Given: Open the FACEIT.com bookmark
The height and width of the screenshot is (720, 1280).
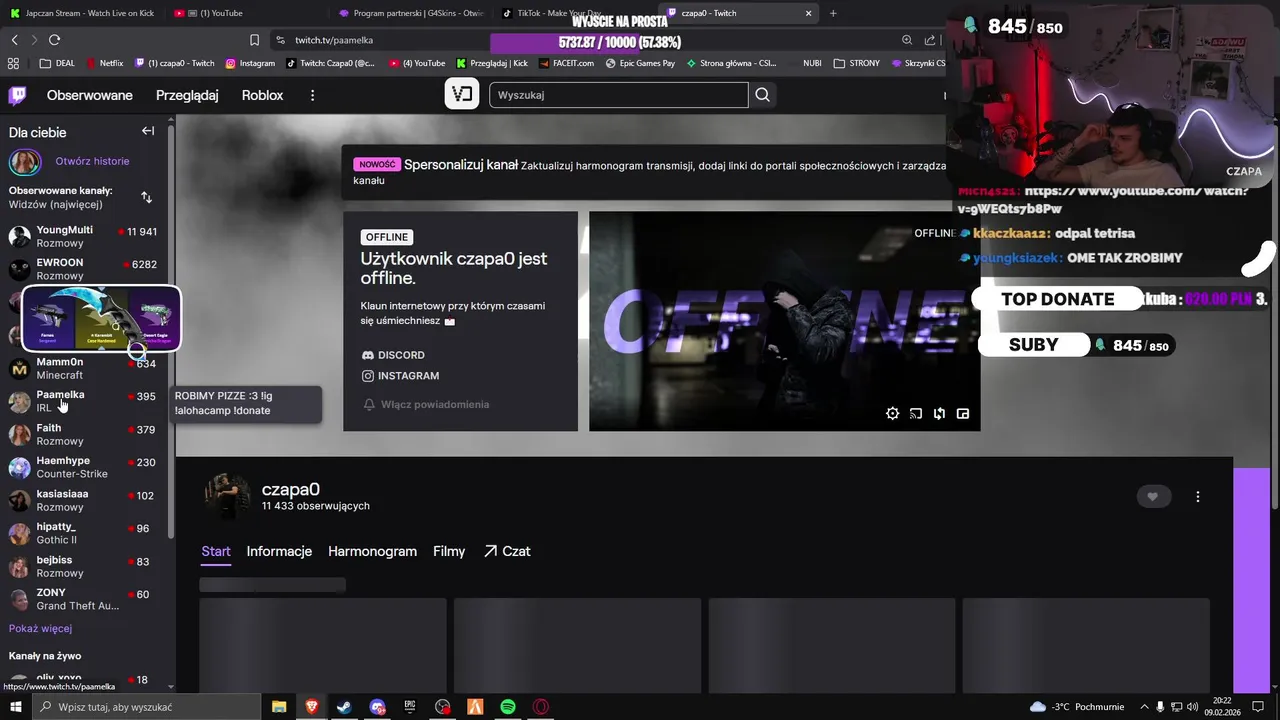Looking at the screenshot, I should 566,63.
